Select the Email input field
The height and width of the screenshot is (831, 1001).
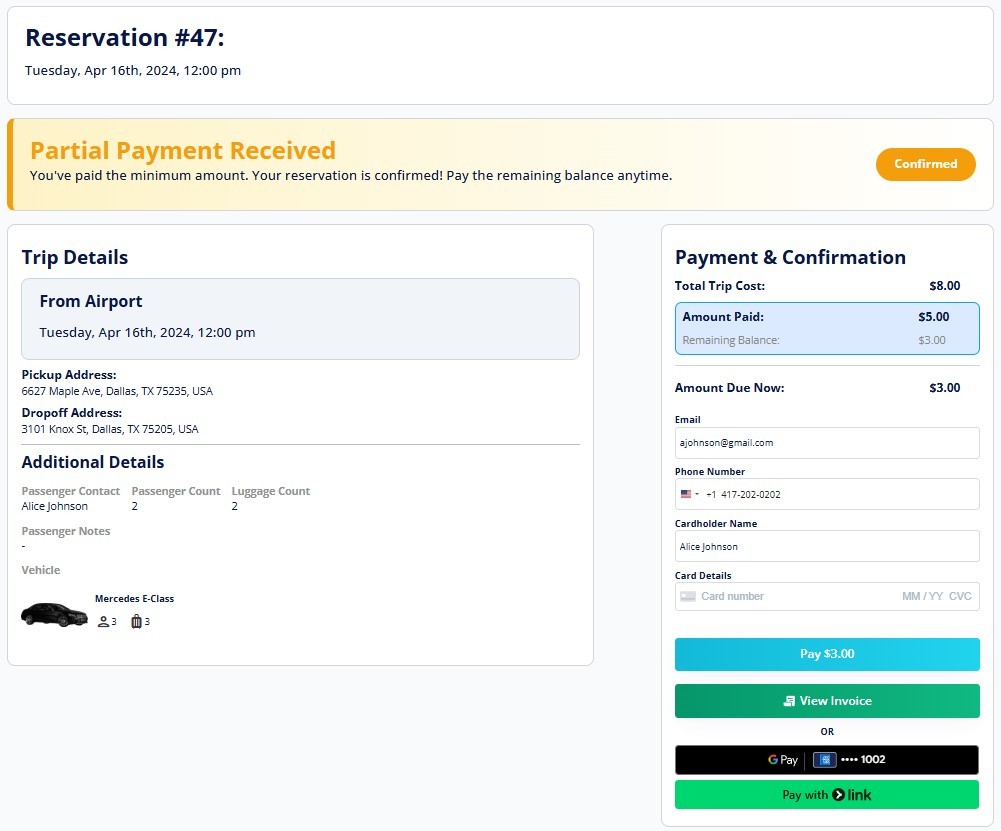(x=827, y=442)
